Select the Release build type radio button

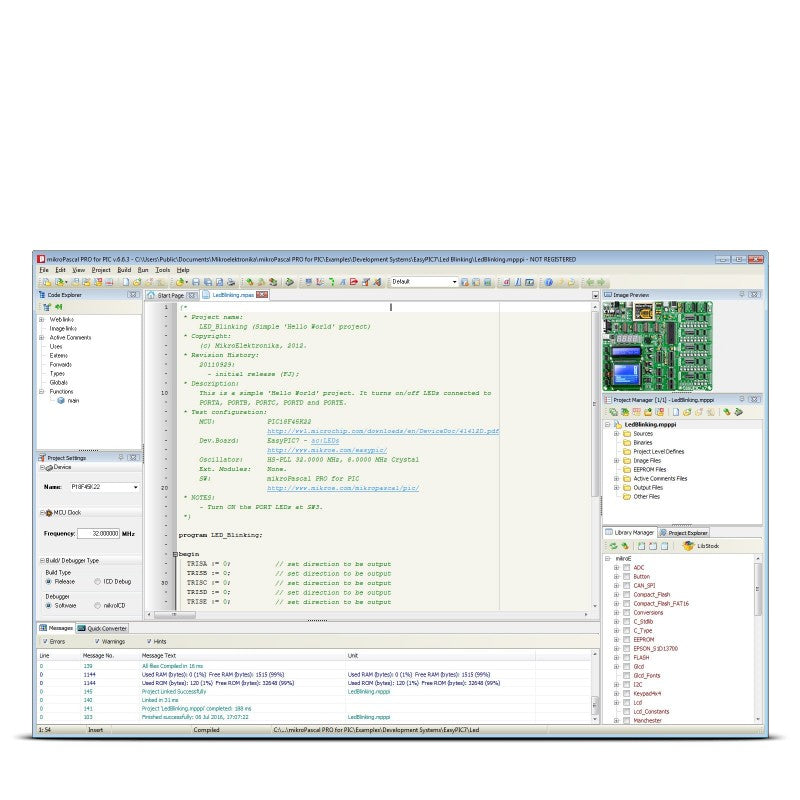click(x=48, y=583)
